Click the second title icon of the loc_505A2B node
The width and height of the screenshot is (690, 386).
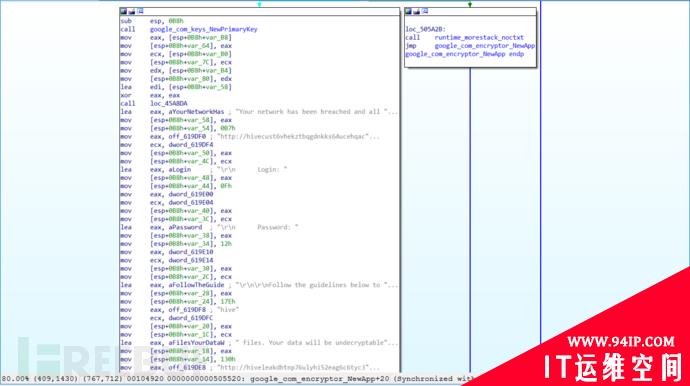417,11
